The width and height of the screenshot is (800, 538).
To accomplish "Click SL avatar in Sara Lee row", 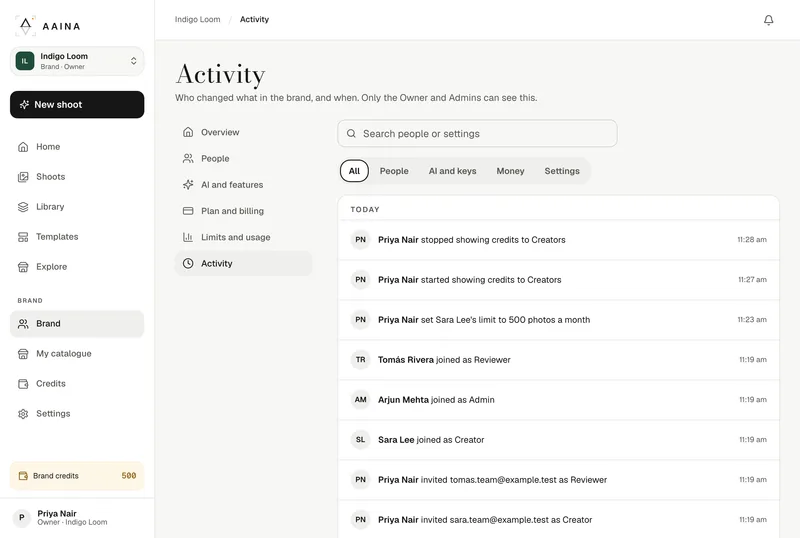I will pyautogui.click(x=360, y=439).
